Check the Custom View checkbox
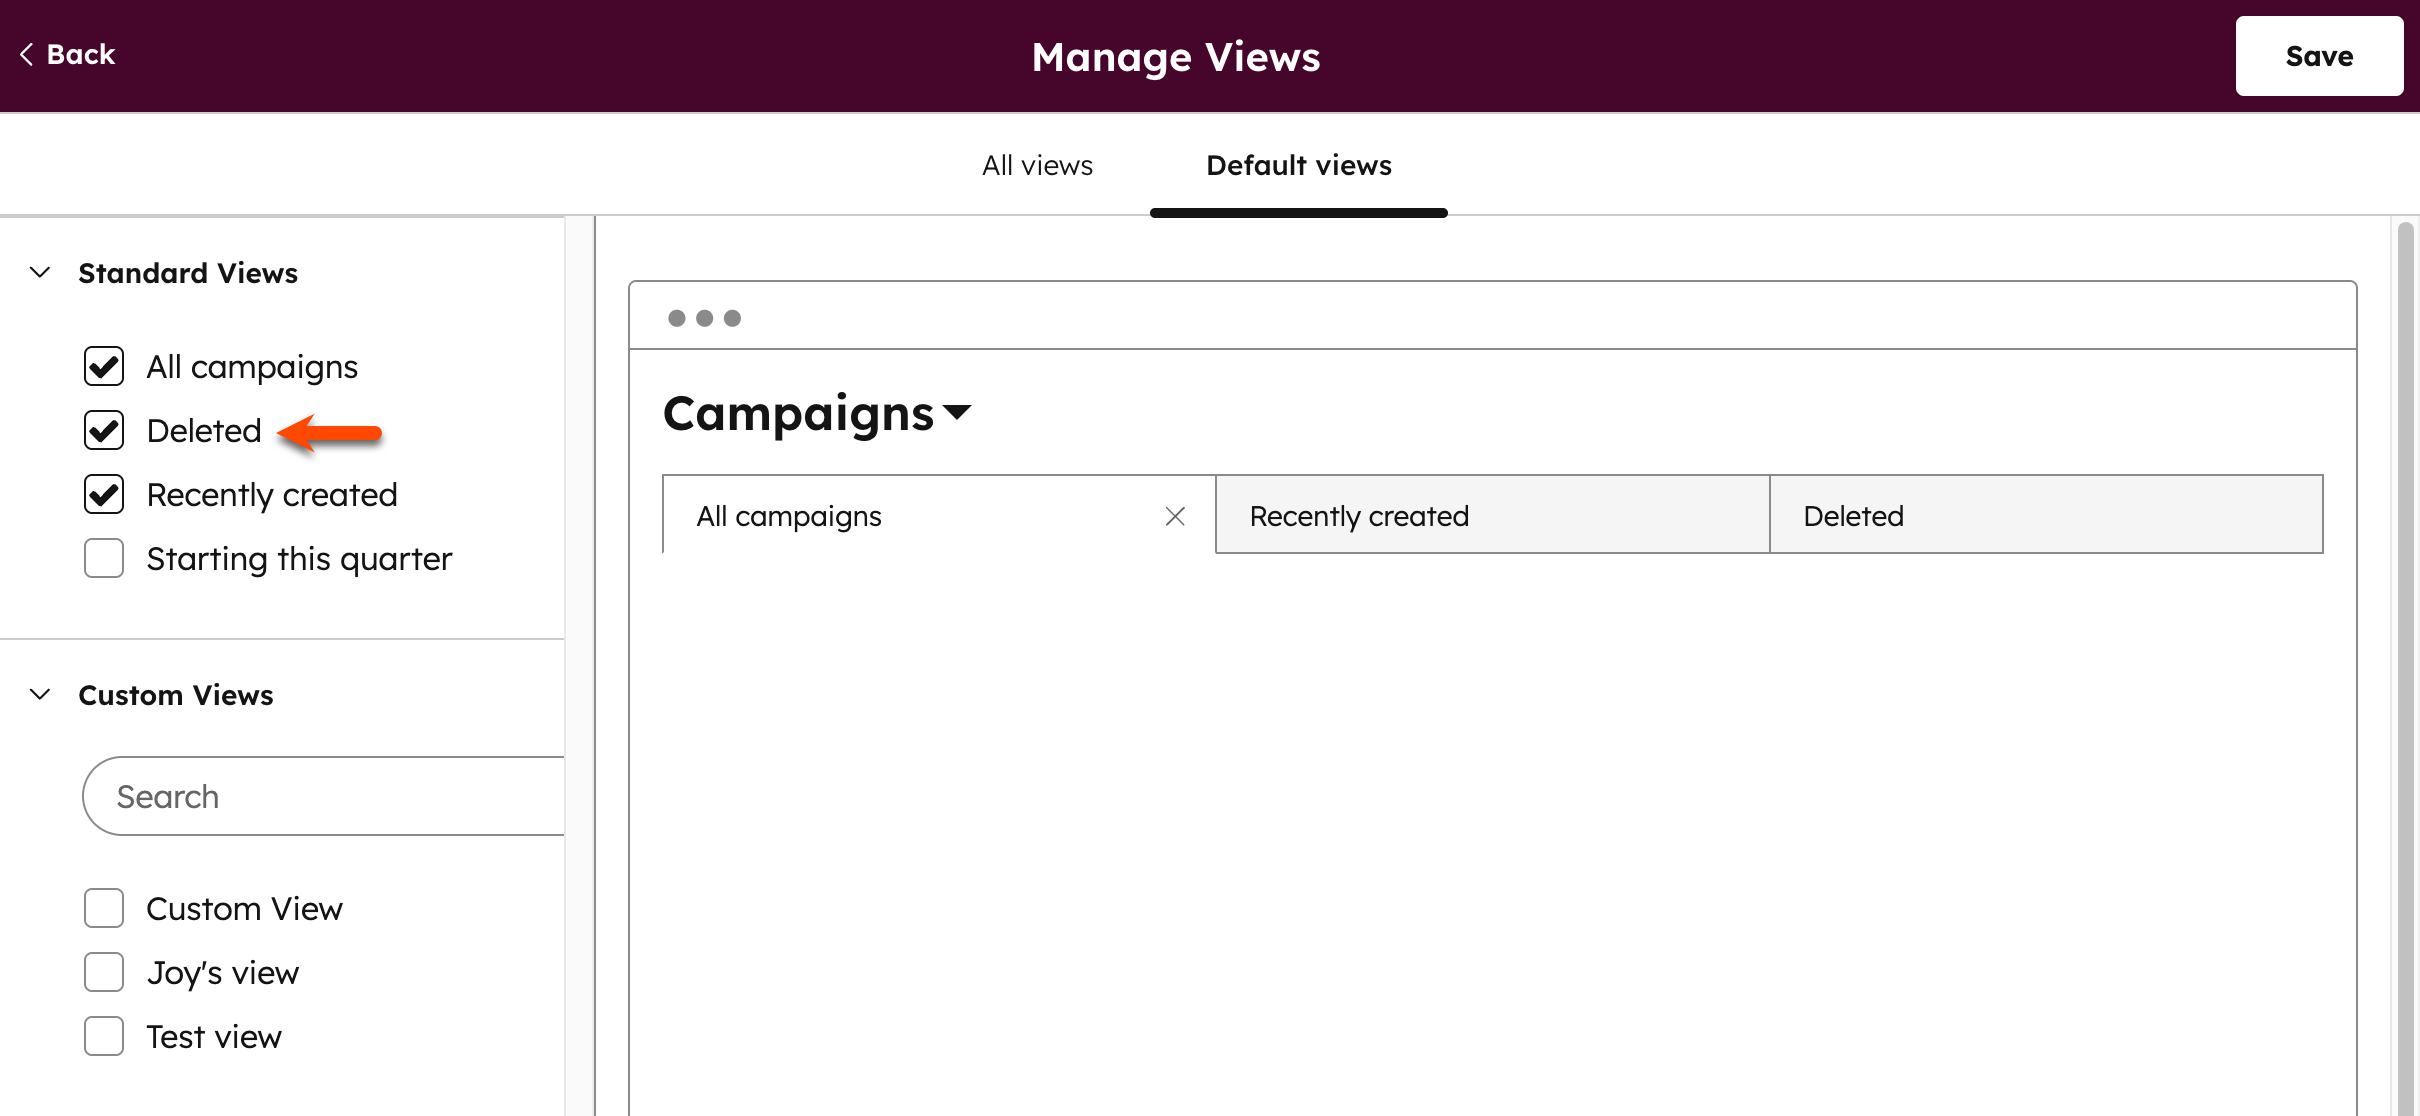This screenshot has width=2420, height=1116. (103, 908)
